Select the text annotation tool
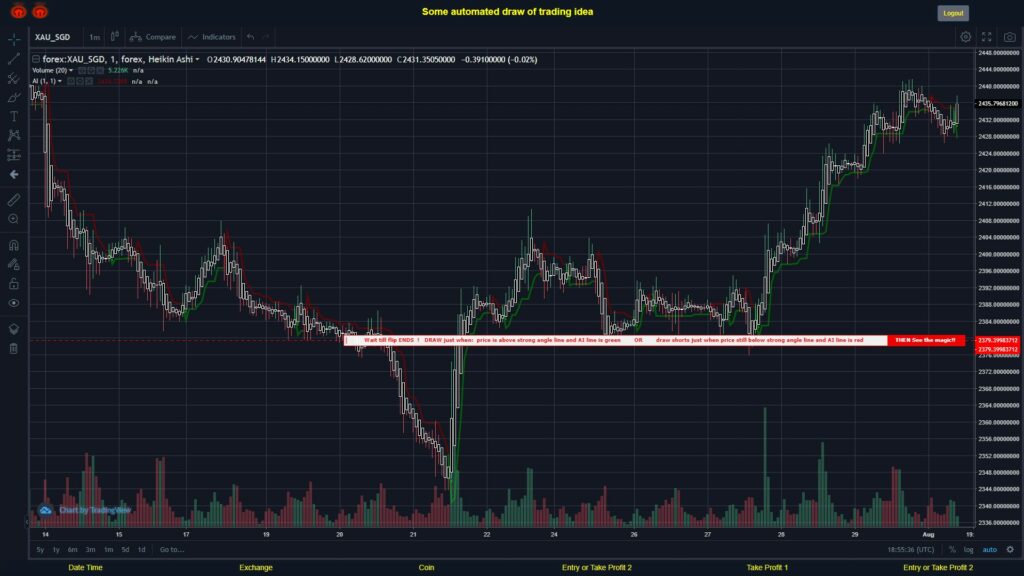Image resolution: width=1024 pixels, height=576 pixels. (x=14, y=116)
